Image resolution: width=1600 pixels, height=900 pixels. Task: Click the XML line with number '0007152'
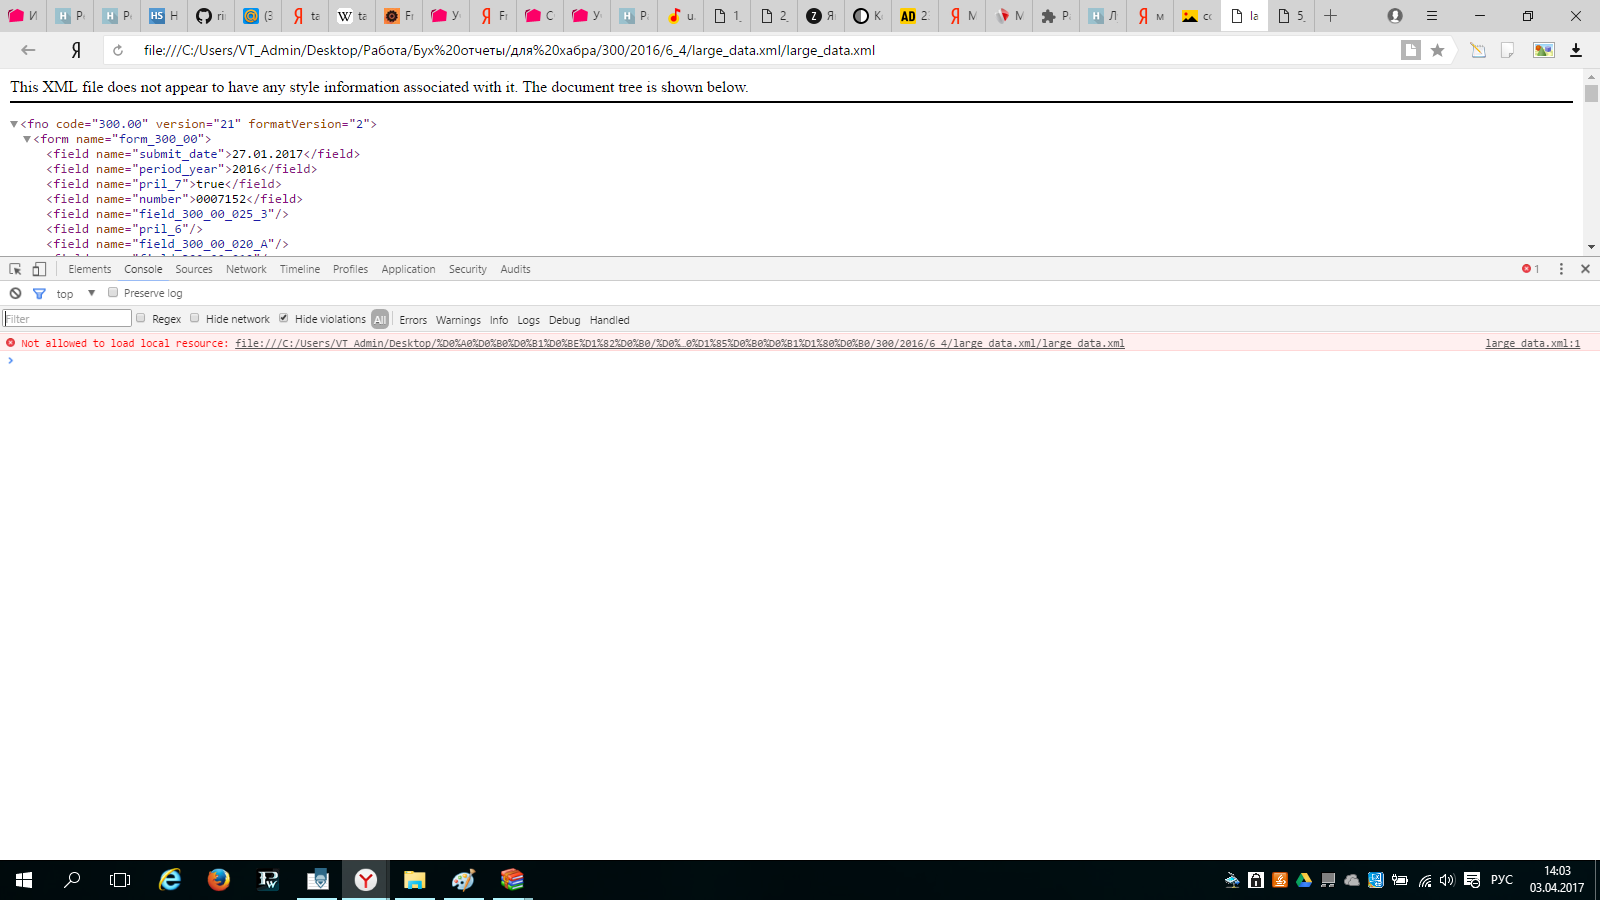coord(174,199)
